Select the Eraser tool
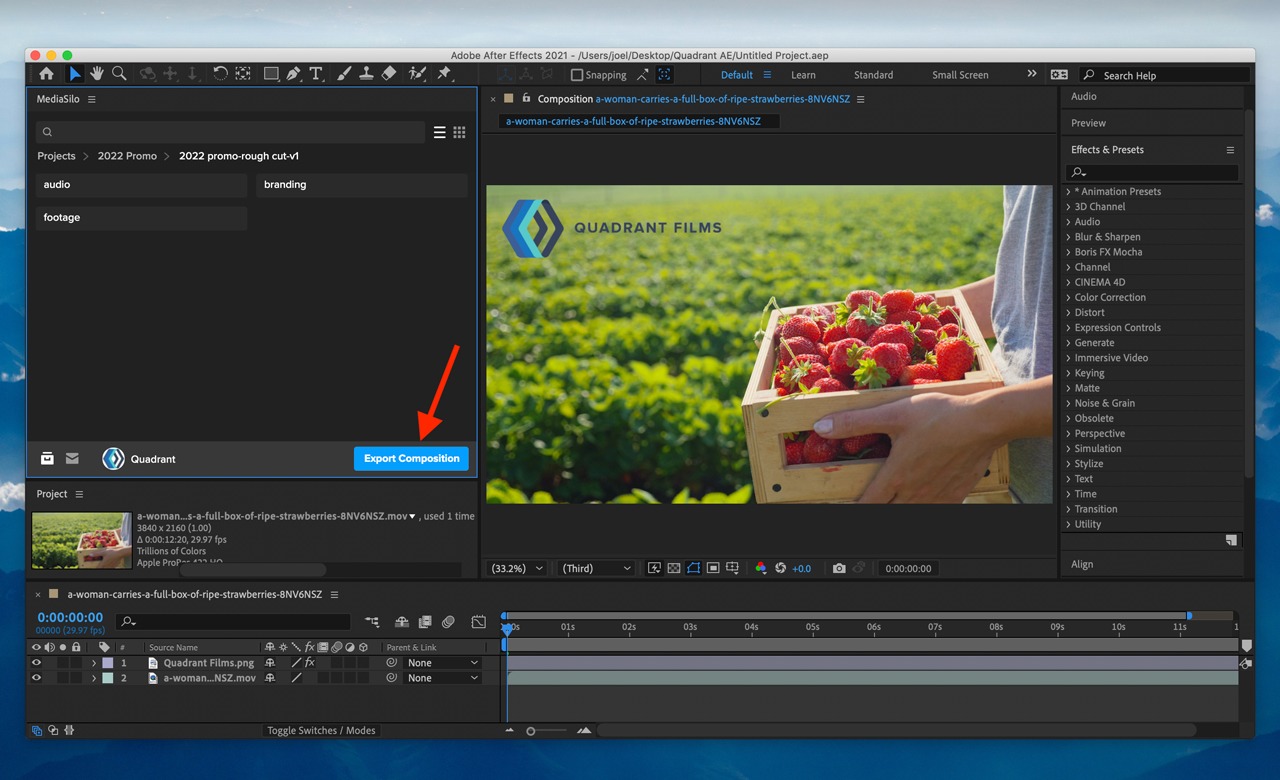The width and height of the screenshot is (1280, 780). (389, 74)
